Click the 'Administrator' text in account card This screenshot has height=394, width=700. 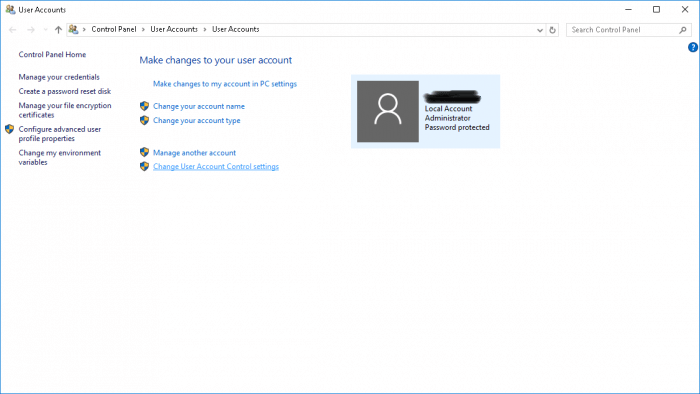click(447, 118)
